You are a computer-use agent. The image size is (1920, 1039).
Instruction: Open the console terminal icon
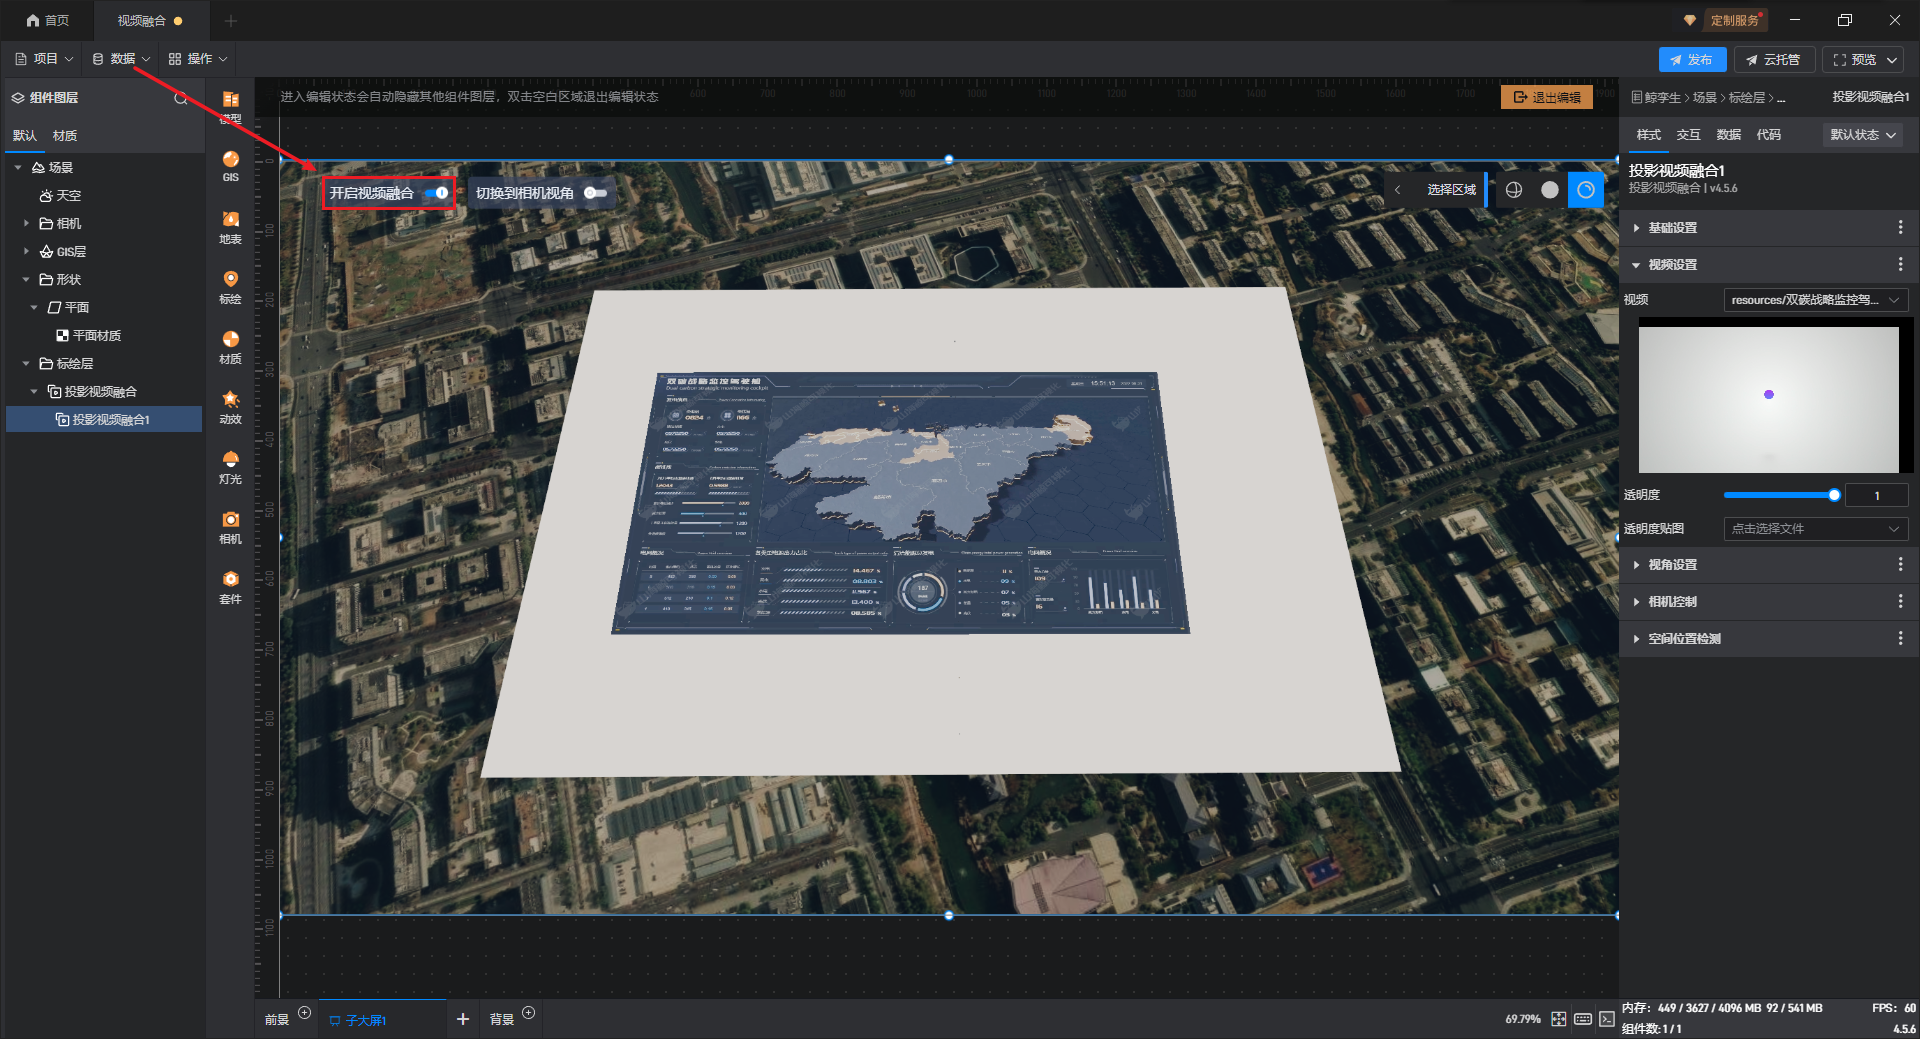(x=1607, y=1019)
